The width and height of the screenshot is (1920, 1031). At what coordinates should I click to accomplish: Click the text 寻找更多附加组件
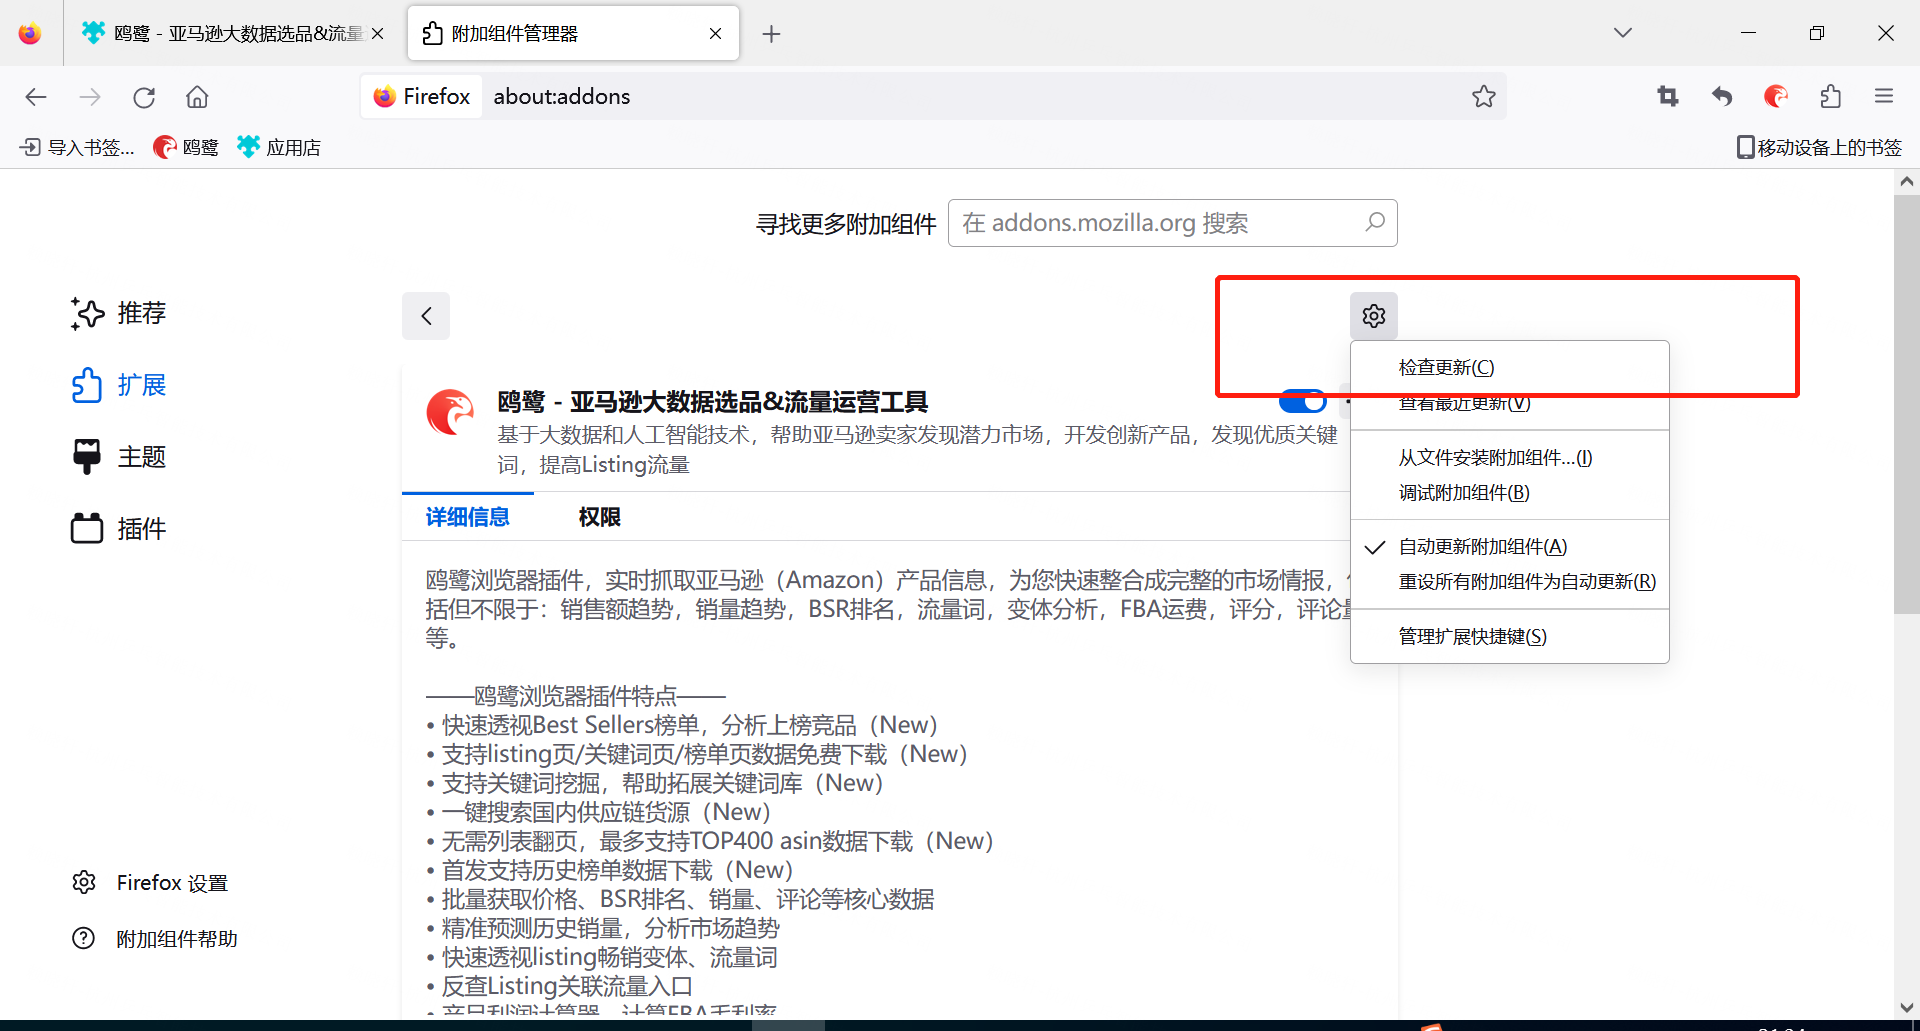click(846, 224)
